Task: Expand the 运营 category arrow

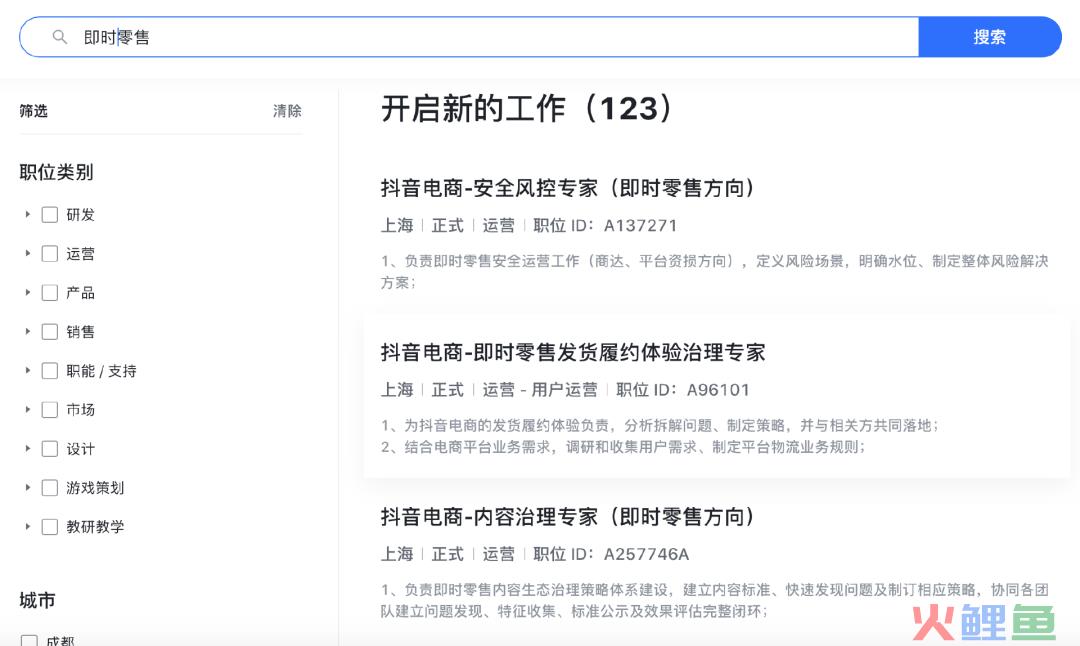Action: pos(28,253)
